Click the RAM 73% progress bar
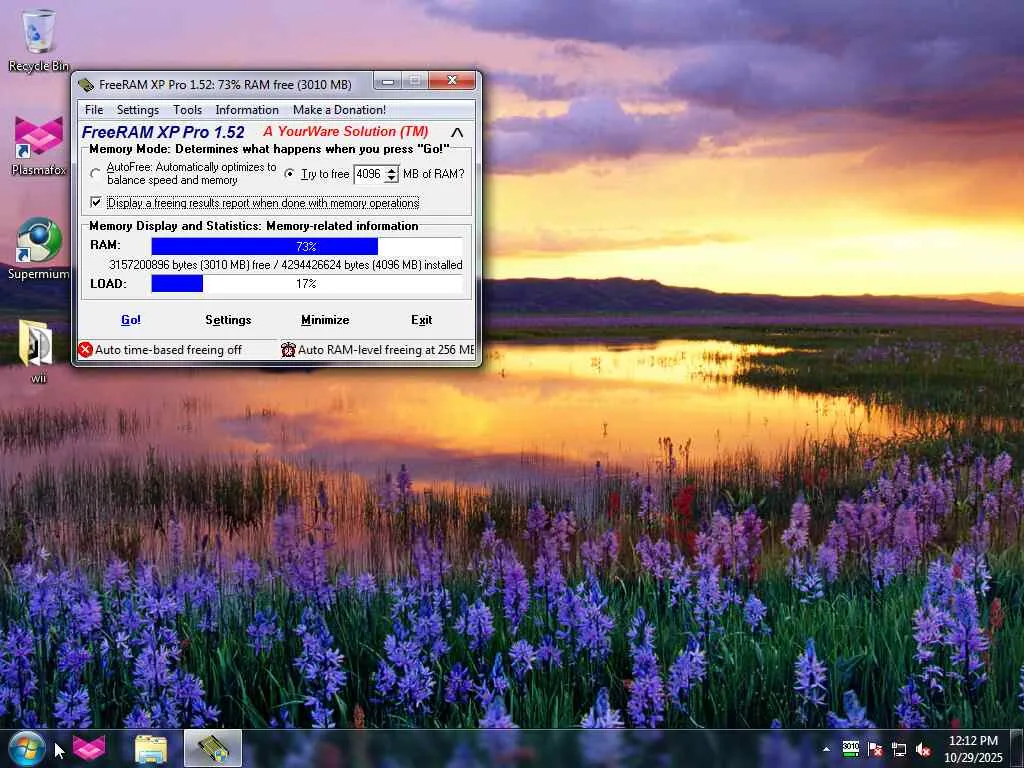Screen dimensions: 1024x768 [307, 246]
